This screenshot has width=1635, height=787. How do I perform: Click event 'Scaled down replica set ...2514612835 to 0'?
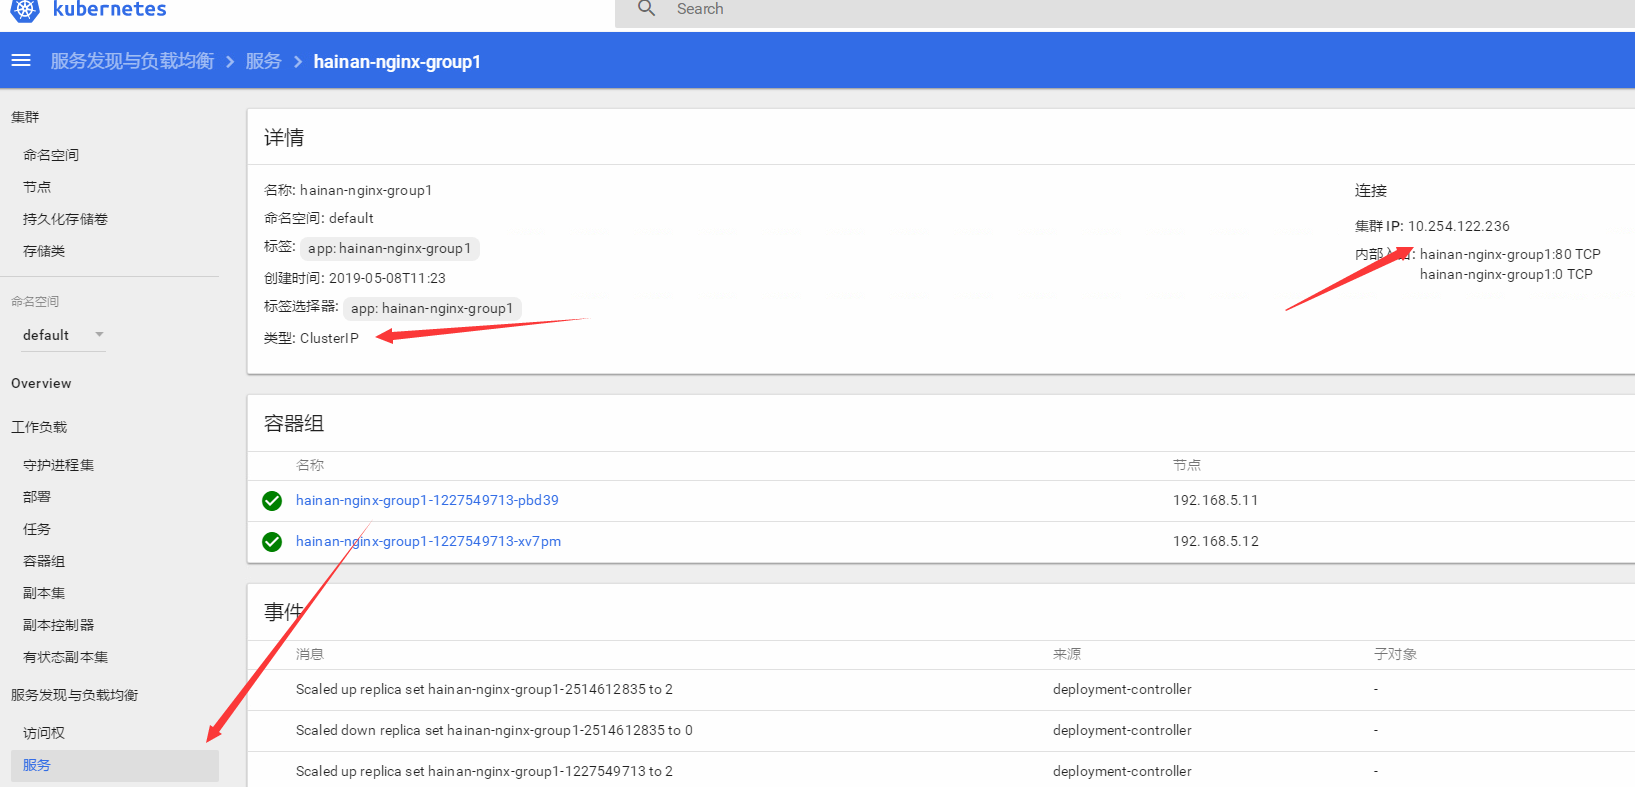tap(494, 730)
